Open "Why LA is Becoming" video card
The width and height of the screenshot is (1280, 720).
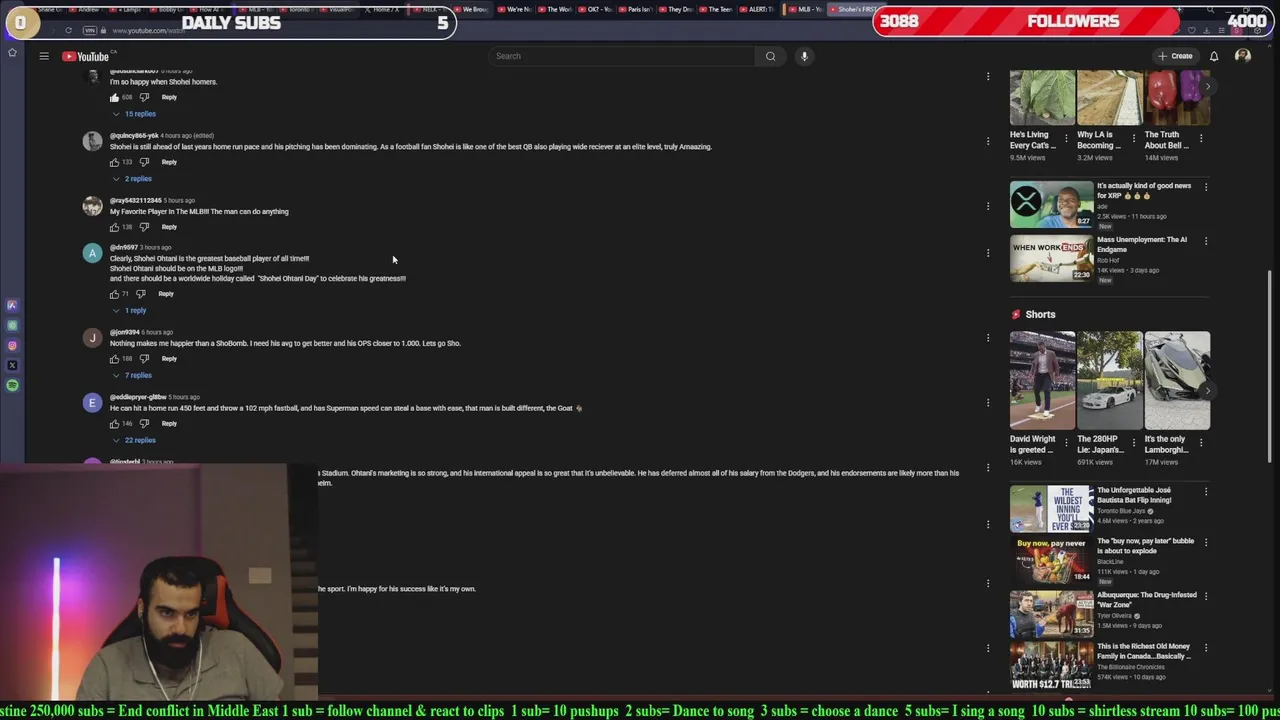click(1110, 115)
